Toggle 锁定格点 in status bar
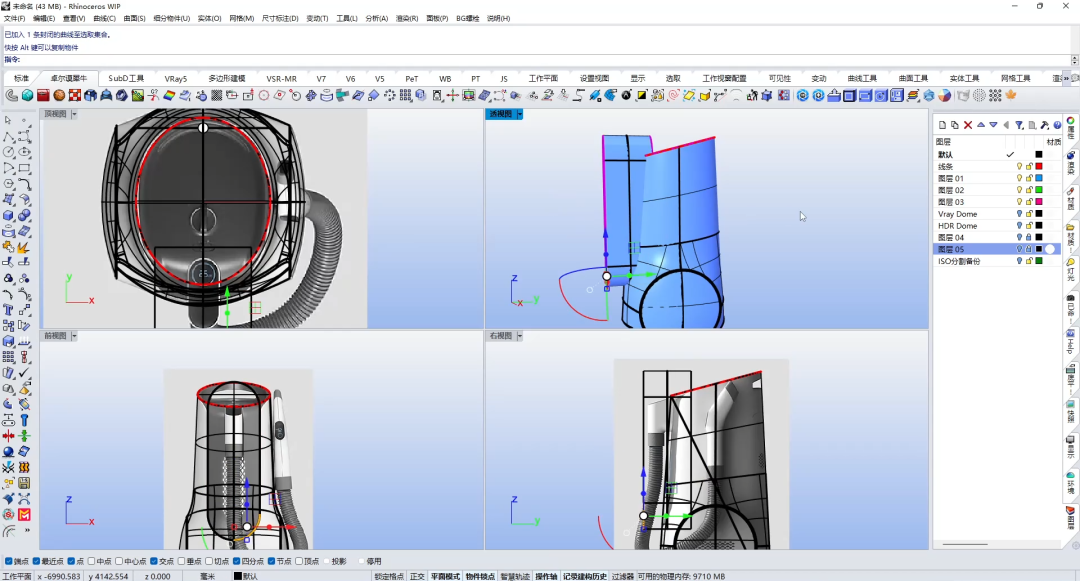The height and width of the screenshot is (581, 1080). point(389,576)
